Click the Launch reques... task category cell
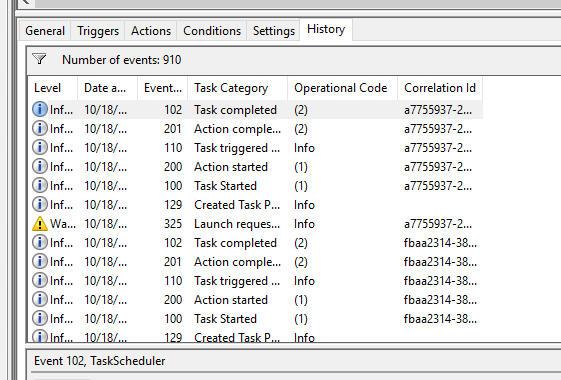This screenshot has width=561, height=380. [x=237, y=224]
